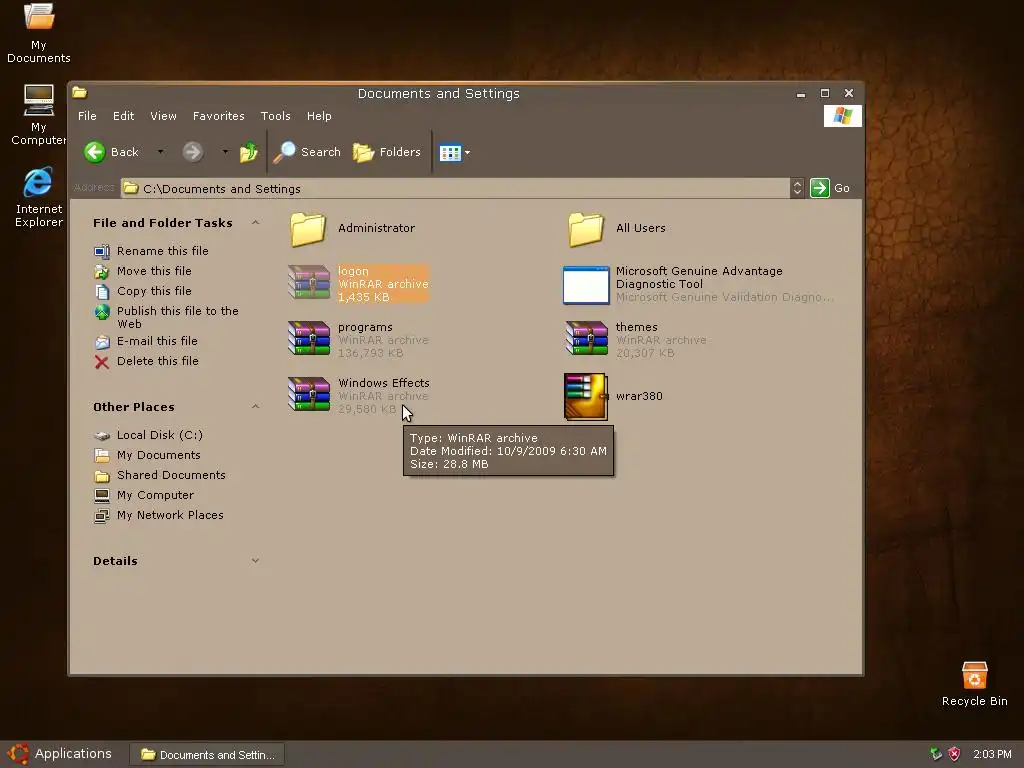Click Documents and Settings taskbar button
This screenshot has width=1024, height=768.
[x=207, y=754]
